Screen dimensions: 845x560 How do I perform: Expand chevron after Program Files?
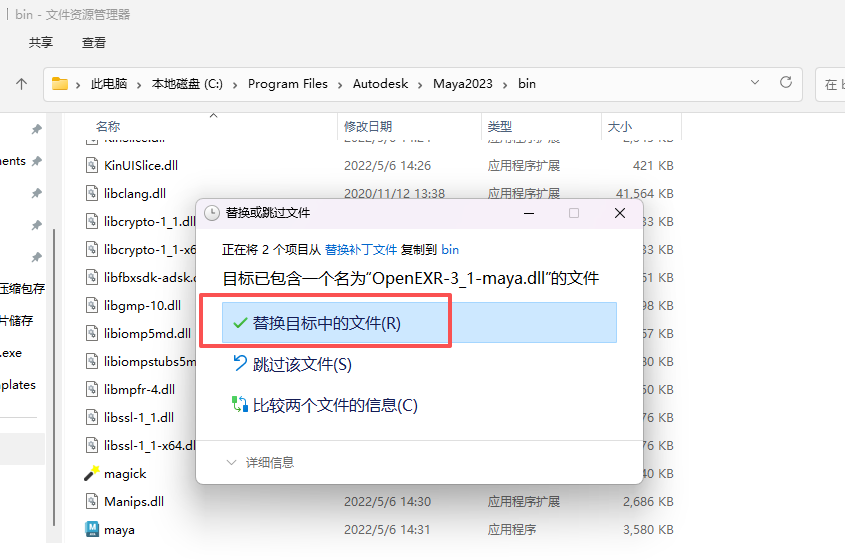point(340,85)
